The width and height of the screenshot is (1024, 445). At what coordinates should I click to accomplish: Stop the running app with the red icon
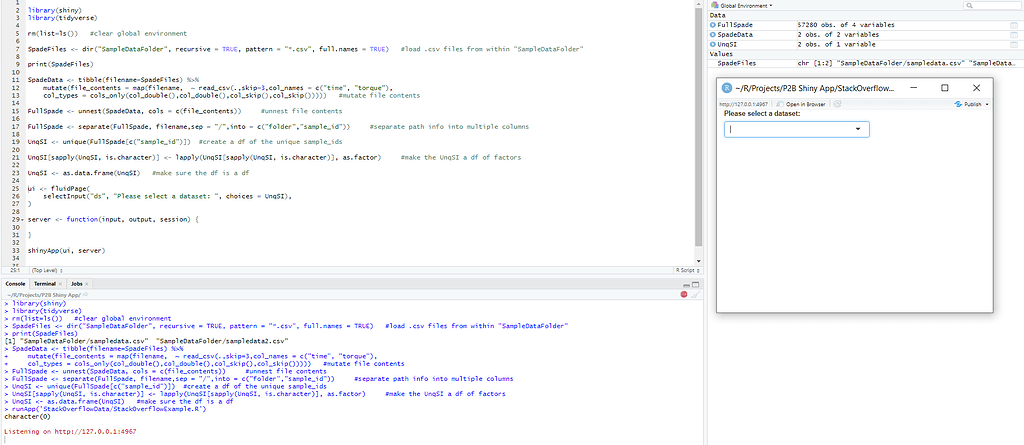click(x=685, y=294)
